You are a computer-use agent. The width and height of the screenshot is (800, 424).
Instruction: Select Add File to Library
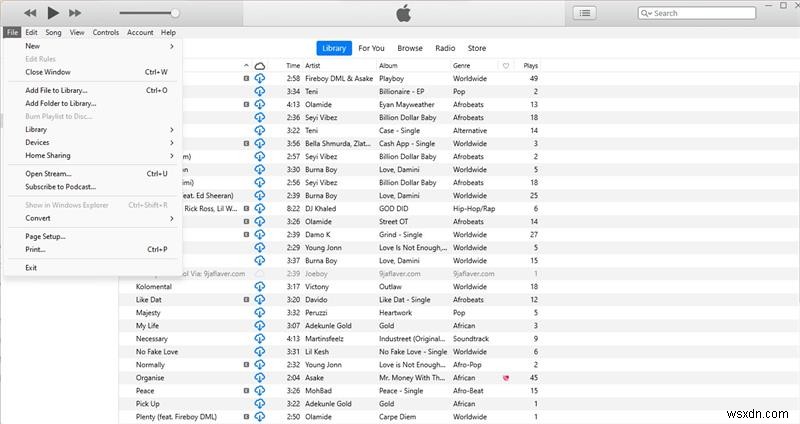pyautogui.click(x=93, y=90)
